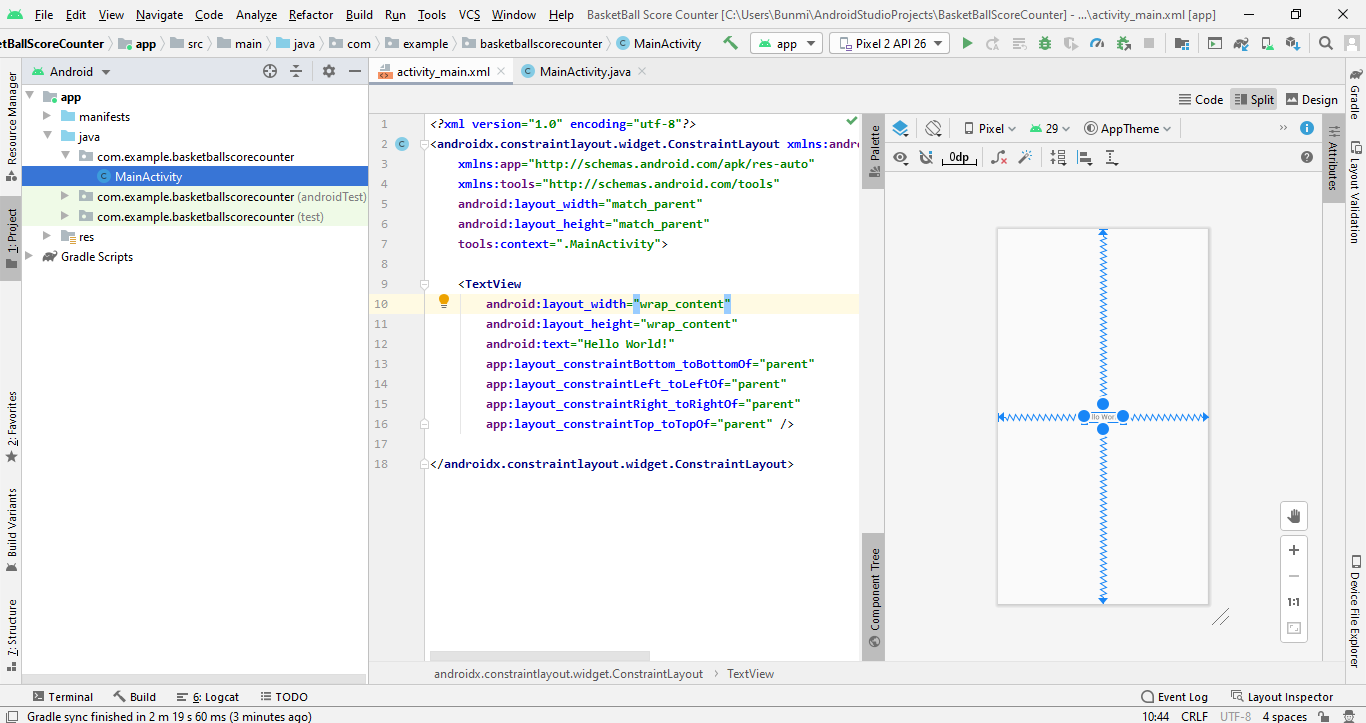The width and height of the screenshot is (1366, 723).
Task: Click the Search Everywhere magnifier icon
Action: click(x=1326, y=43)
